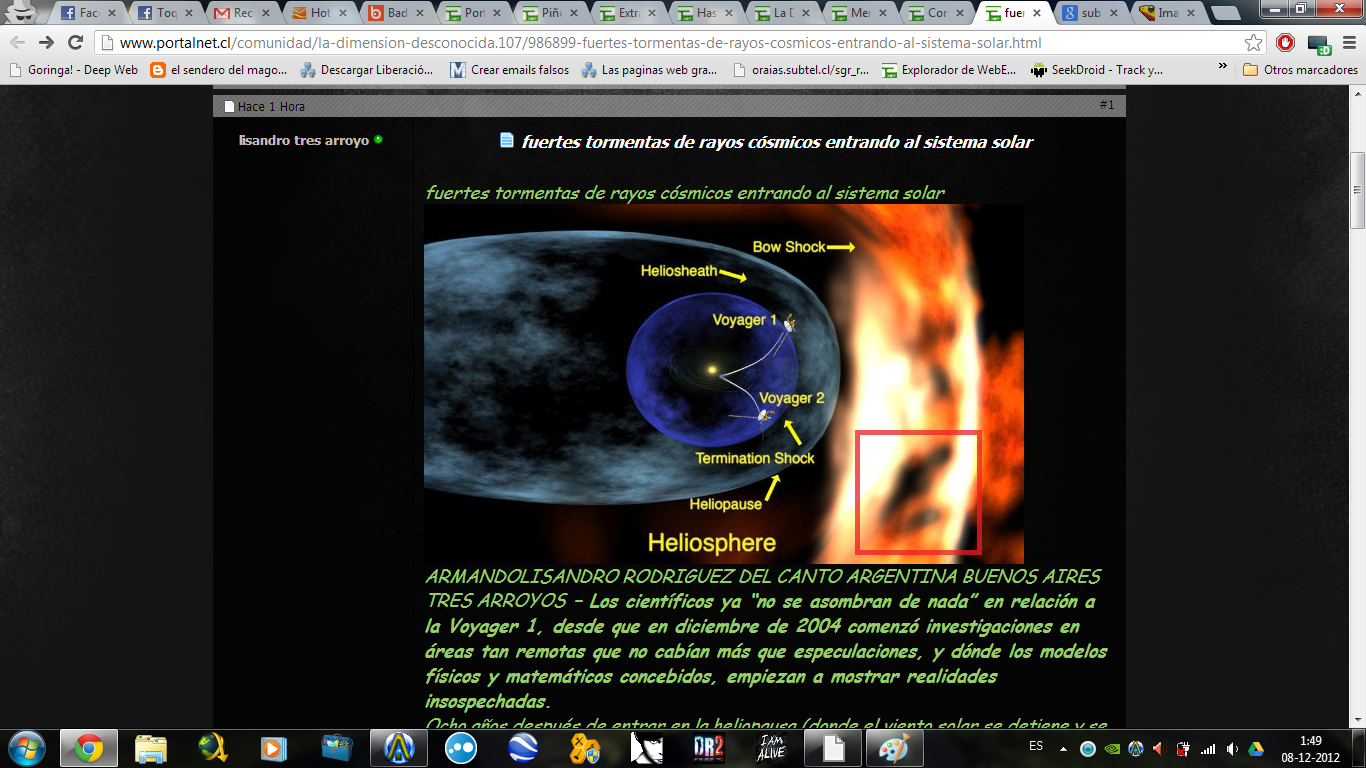Launch DR2 game from the taskbar
This screenshot has height=768, width=1366.
(x=709, y=748)
